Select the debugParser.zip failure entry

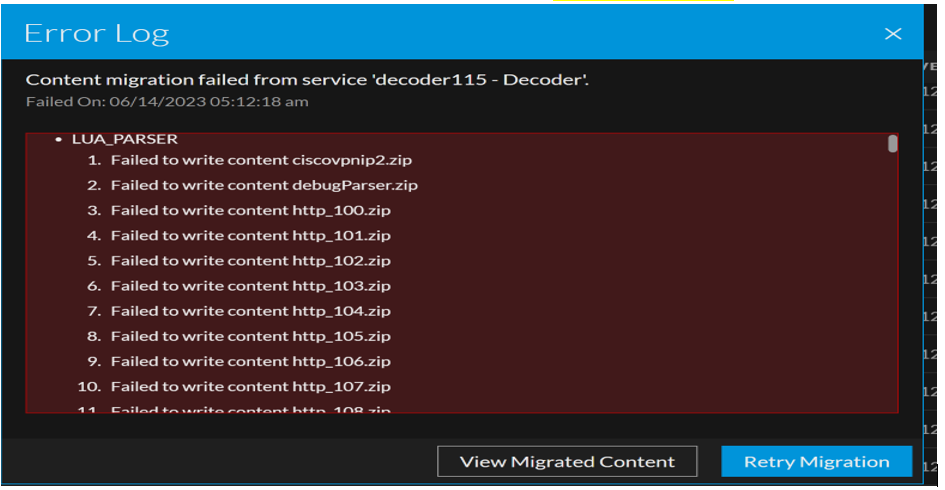[264, 185]
